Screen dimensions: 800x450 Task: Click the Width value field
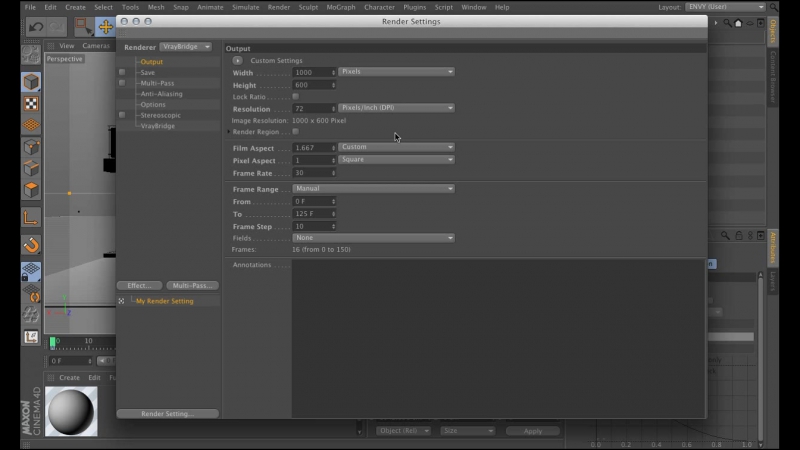coord(312,72)
